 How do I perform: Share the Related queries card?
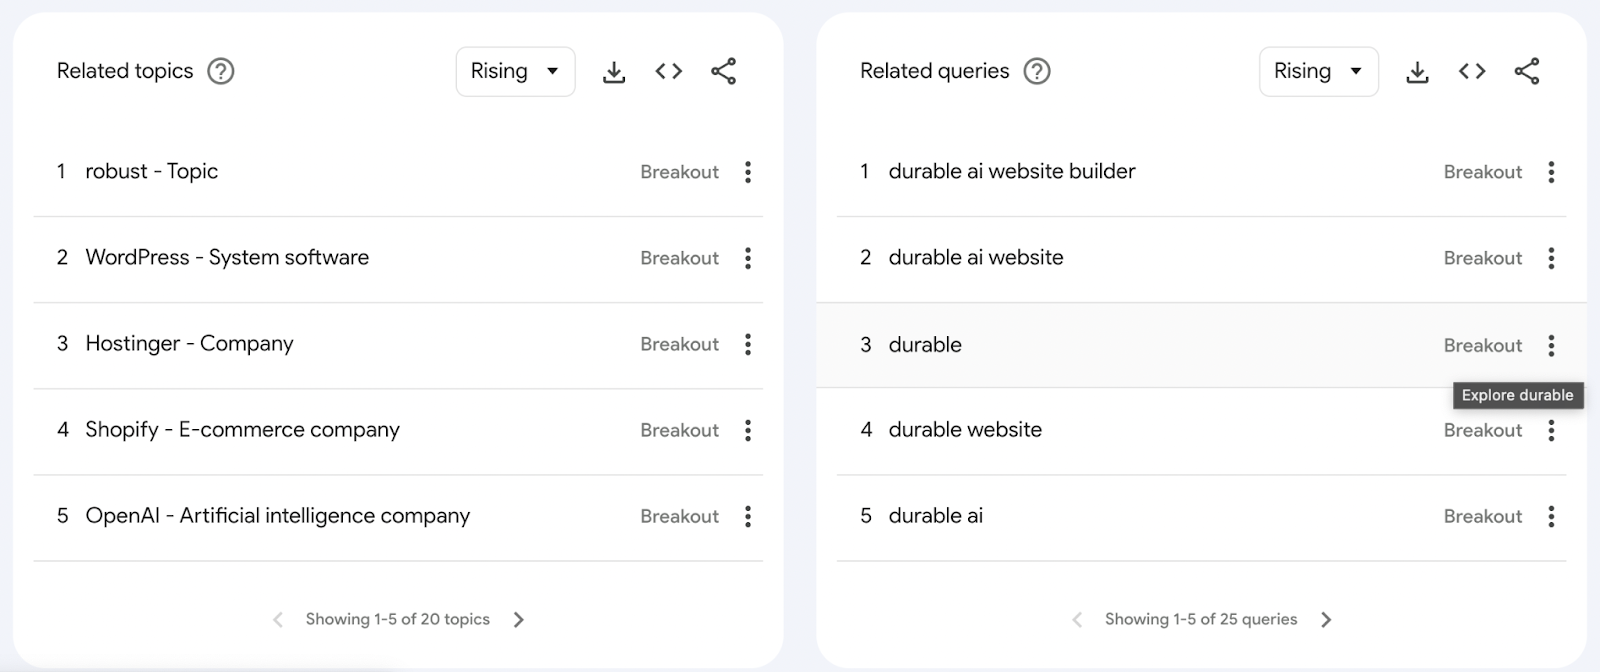click(x=1526, y=72)
